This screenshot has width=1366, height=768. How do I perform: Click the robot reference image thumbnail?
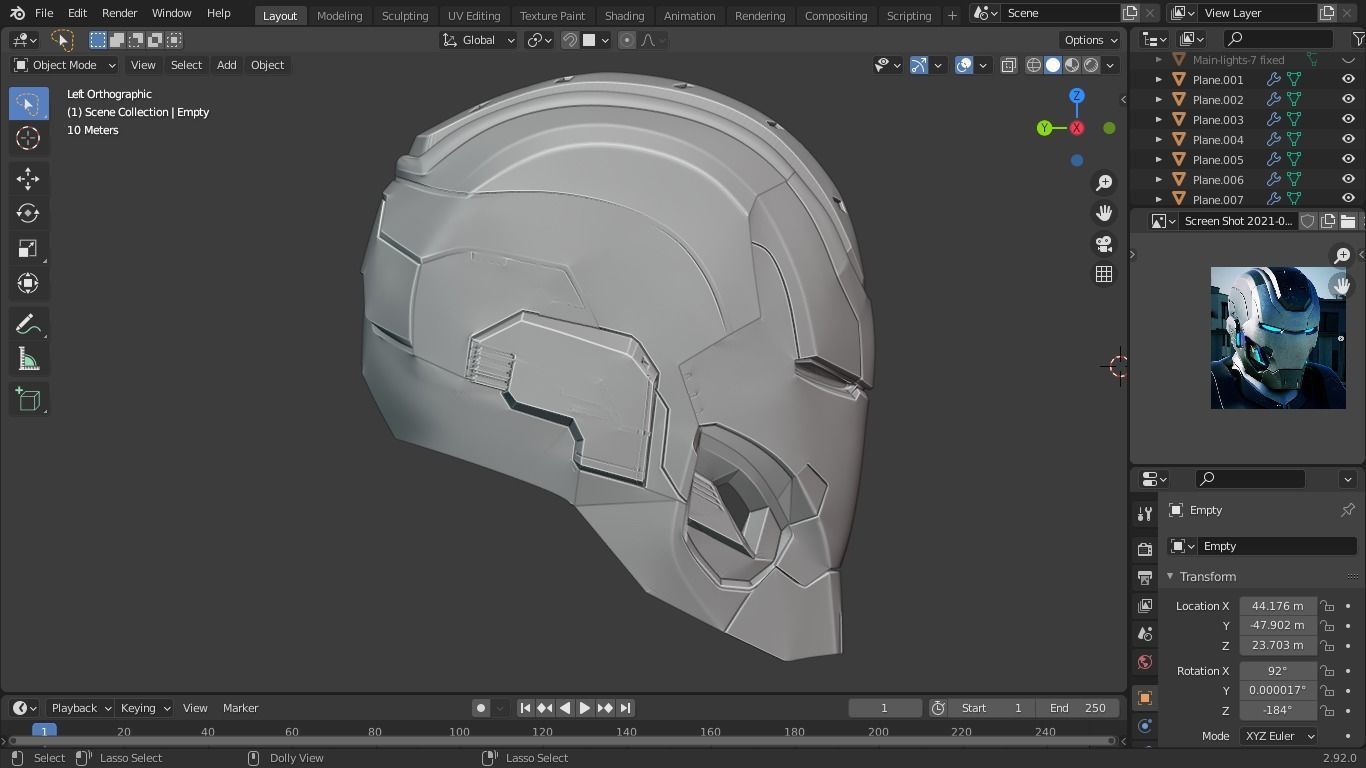(x=1278, y=338)
